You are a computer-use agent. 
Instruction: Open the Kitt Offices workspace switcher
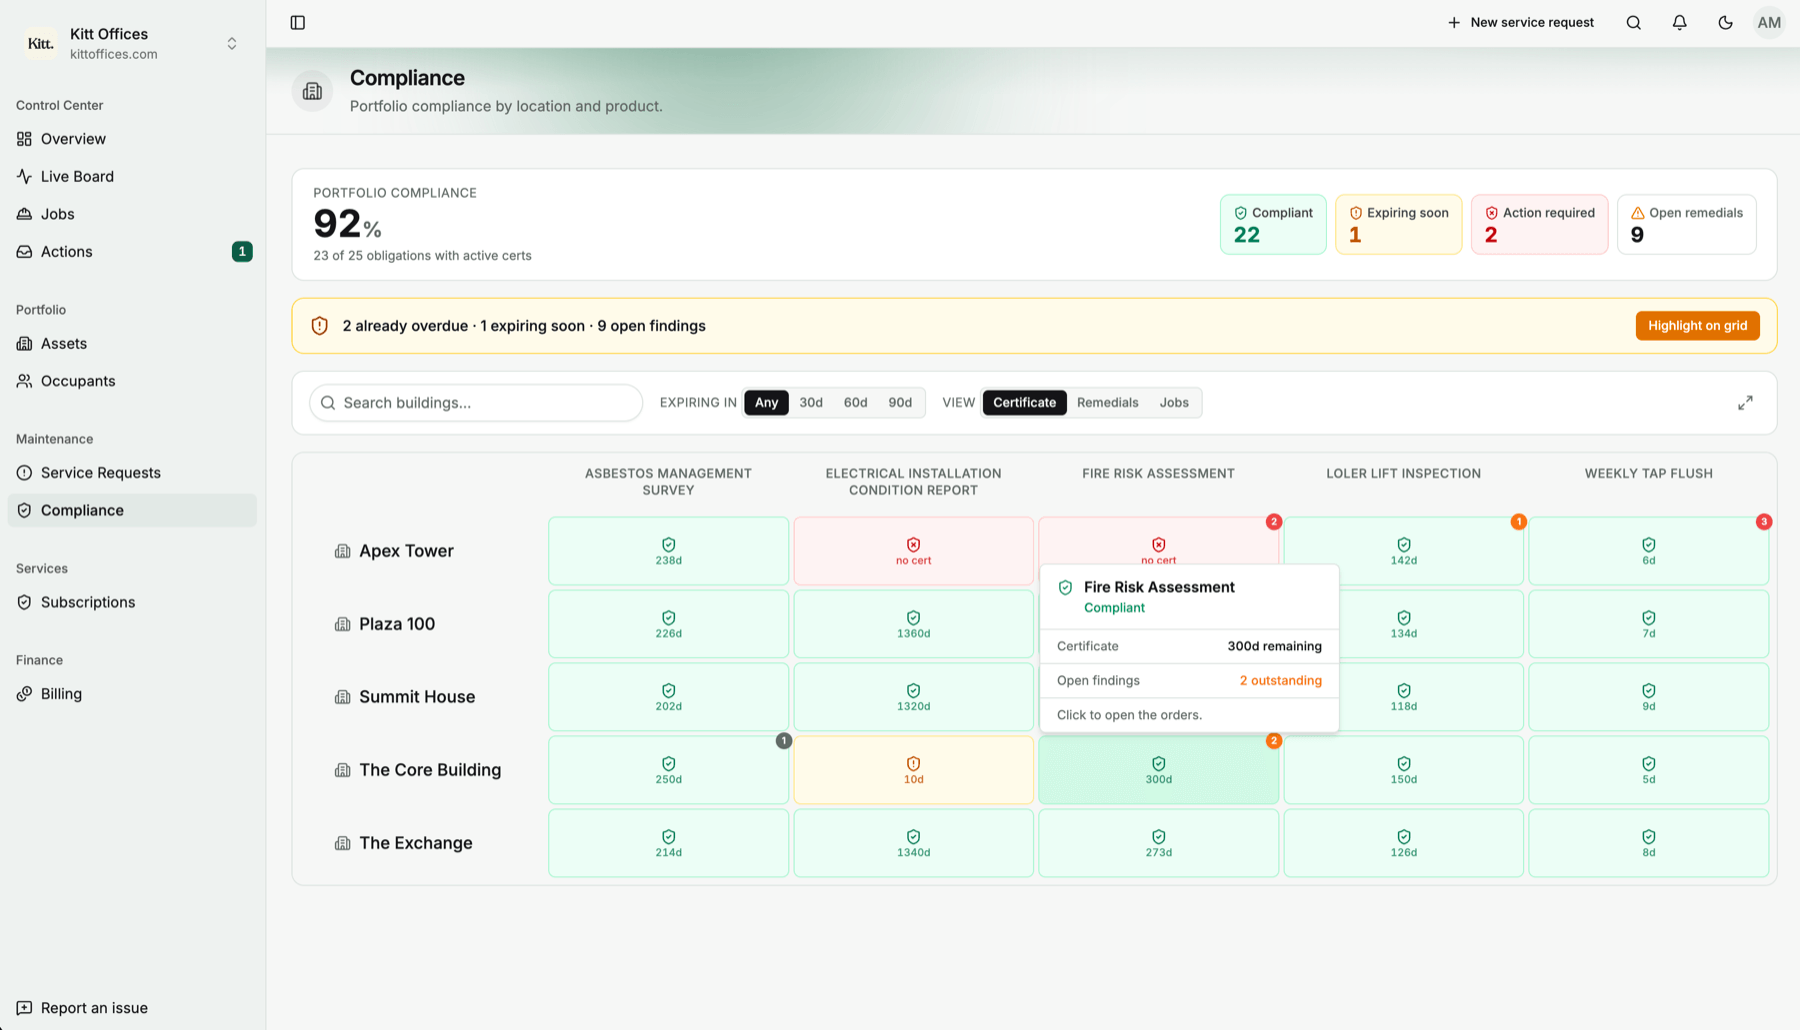[x=132, y=43]
